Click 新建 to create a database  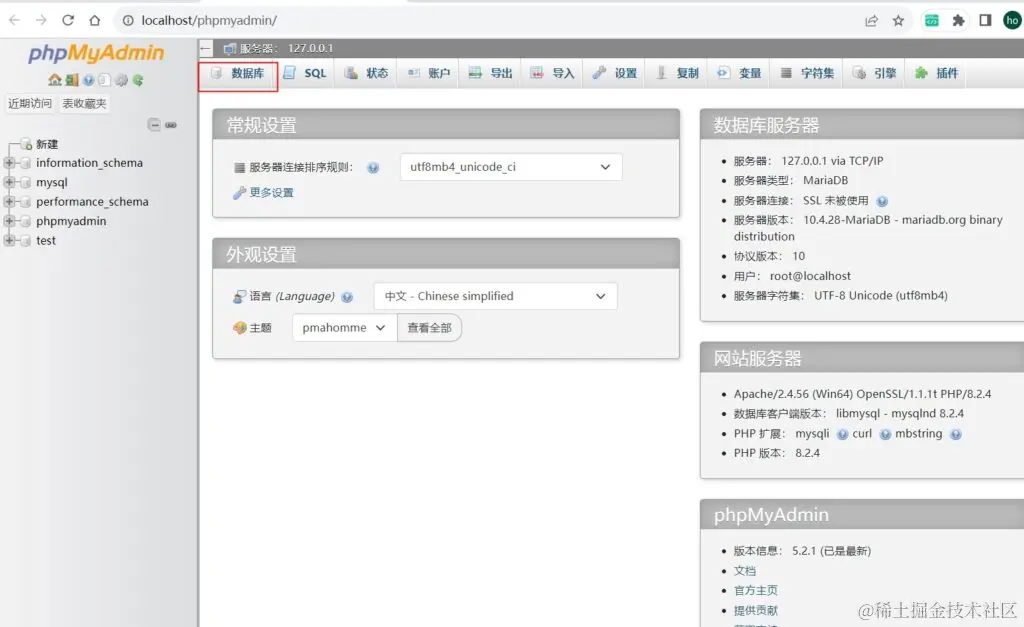pos(47,144)
